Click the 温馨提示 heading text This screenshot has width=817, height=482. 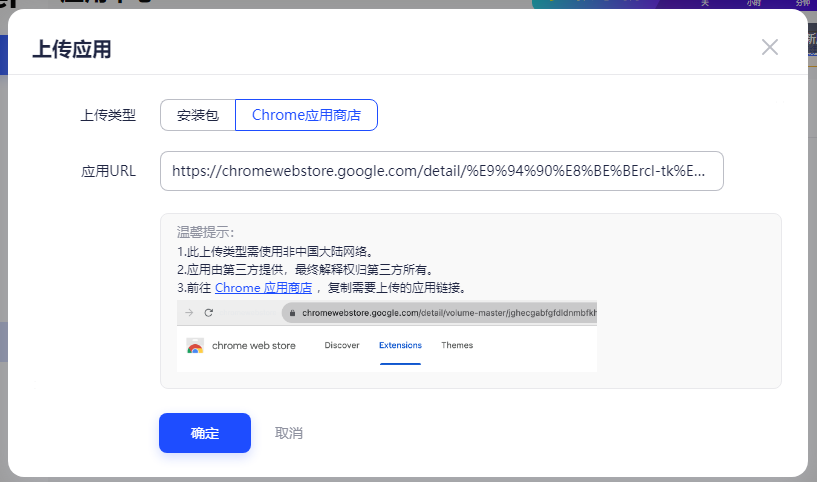205,233
